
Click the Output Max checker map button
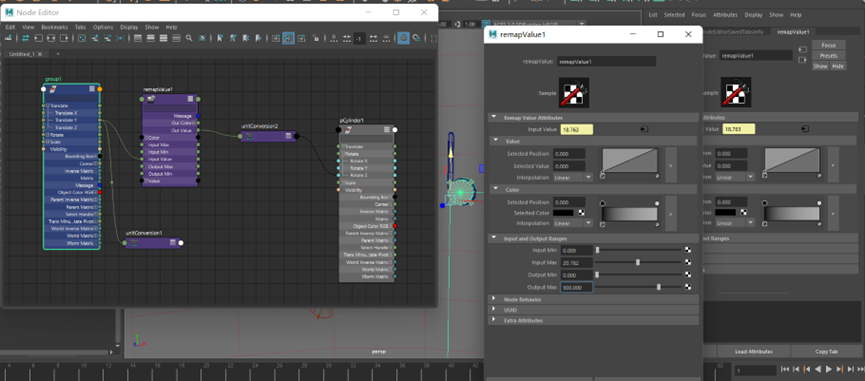point(688,287)
